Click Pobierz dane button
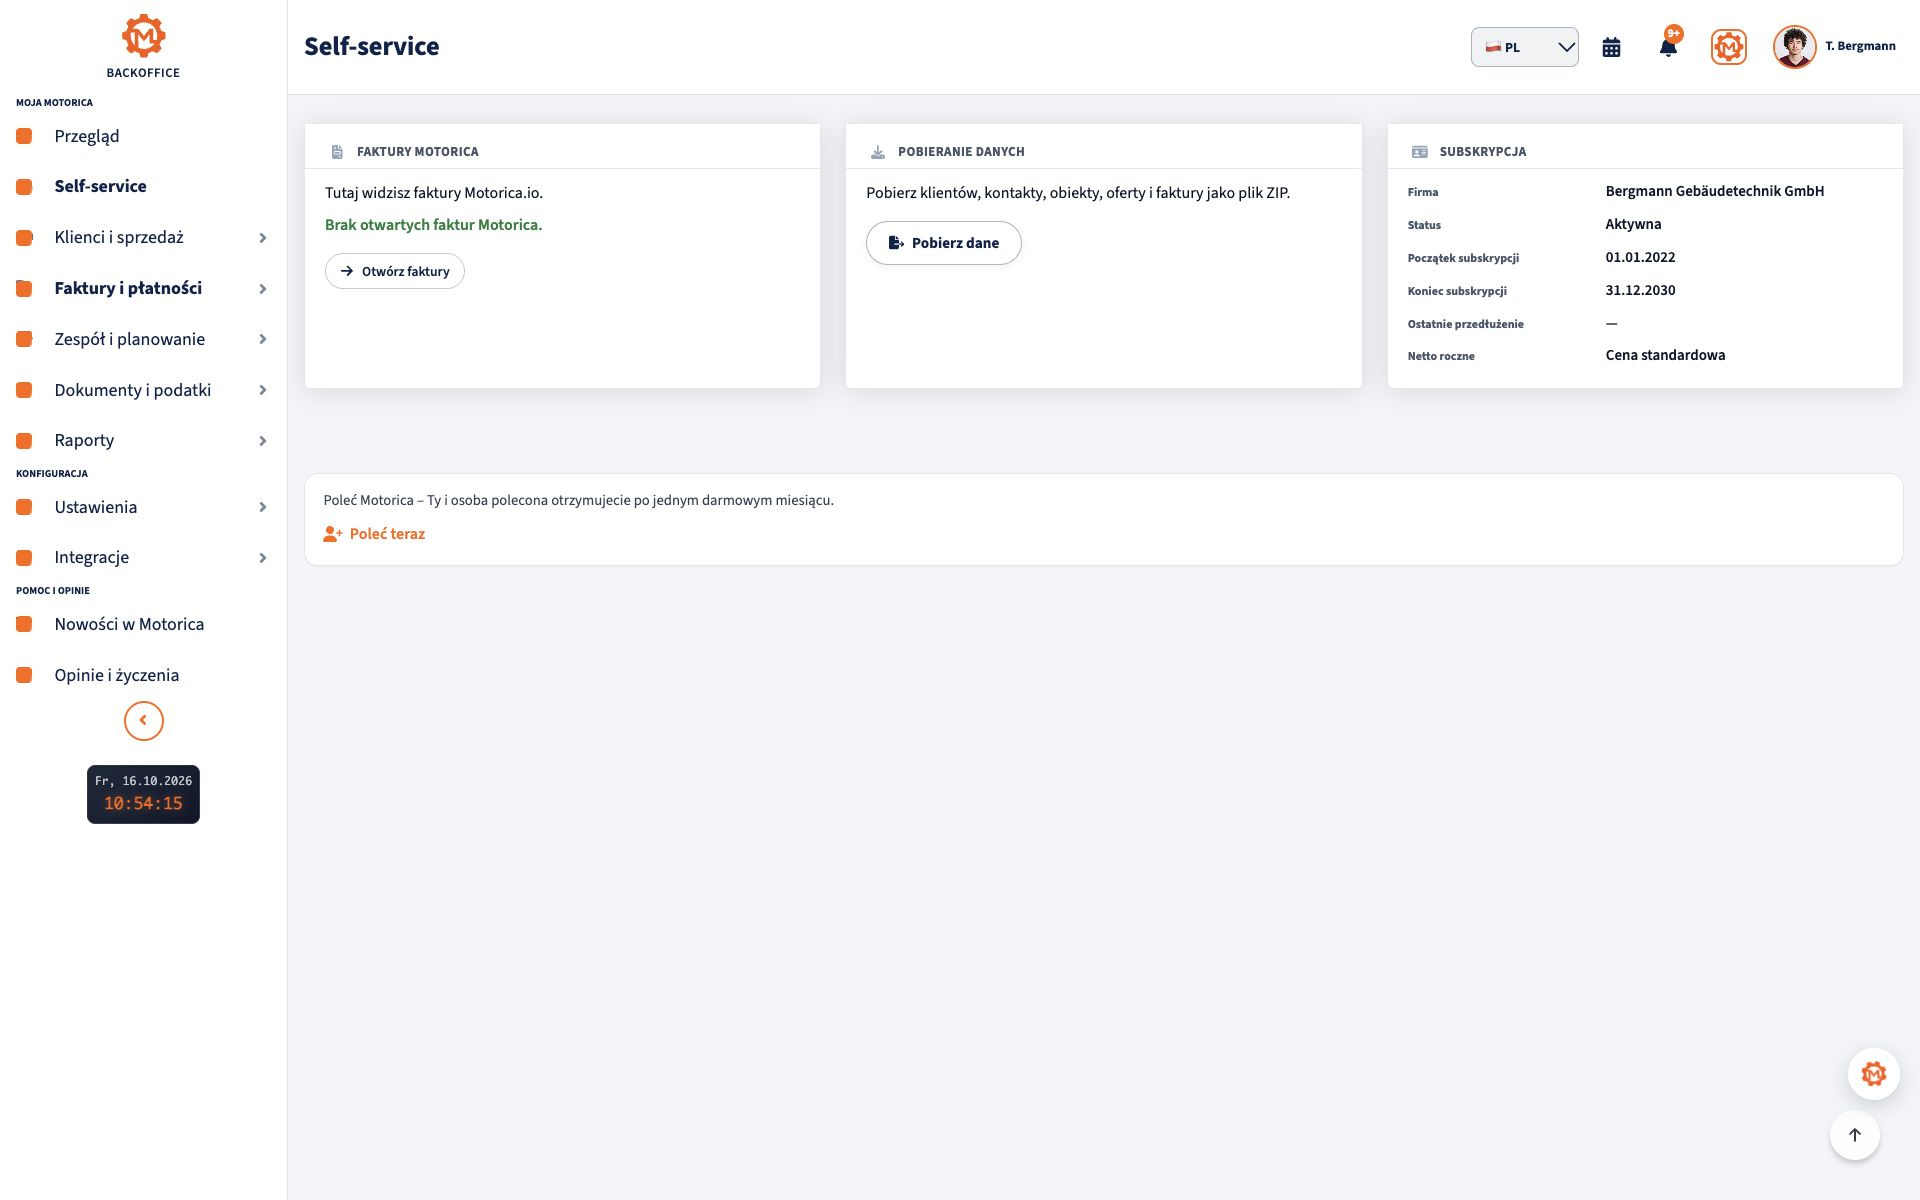The width and height of the screenshot is (1920, 1200). pos(943,243)
